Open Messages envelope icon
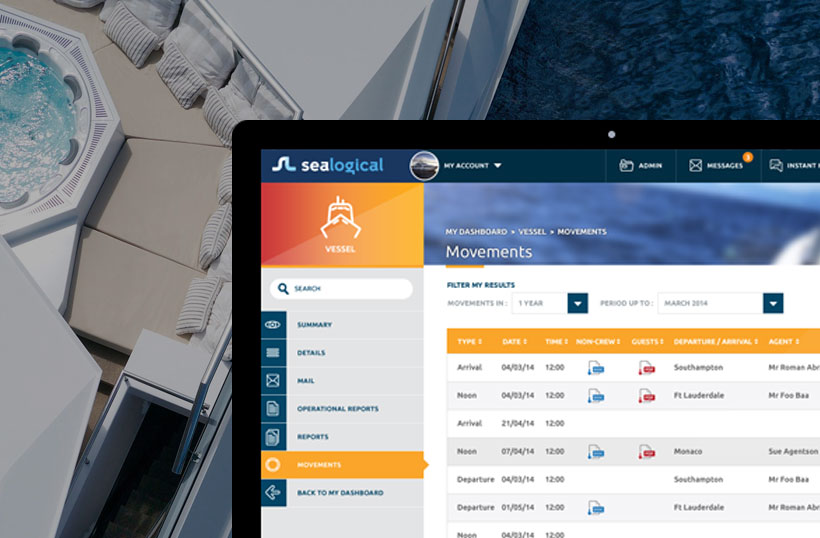Image resolution: width=820 pixels, height=538 pixels. click(x=695, y=166)
